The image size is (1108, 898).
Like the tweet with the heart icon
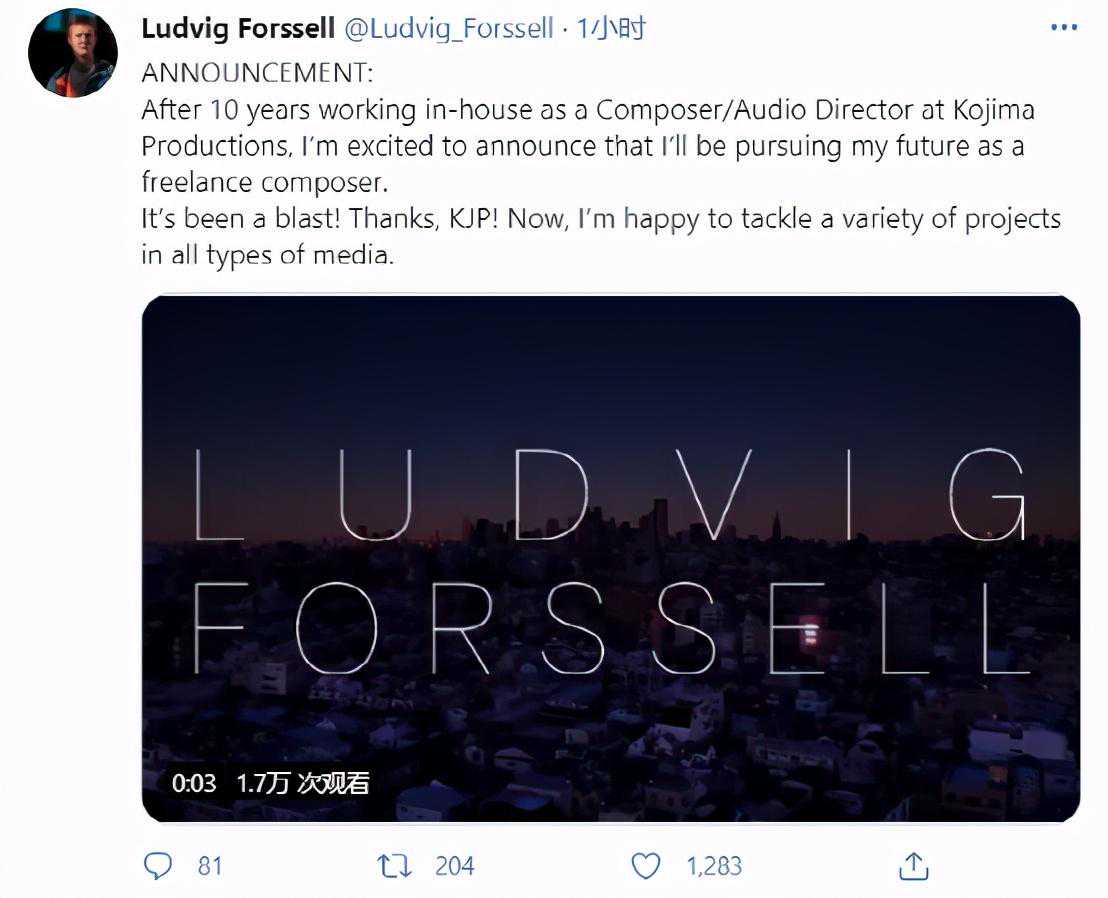(x=646, y=865)
